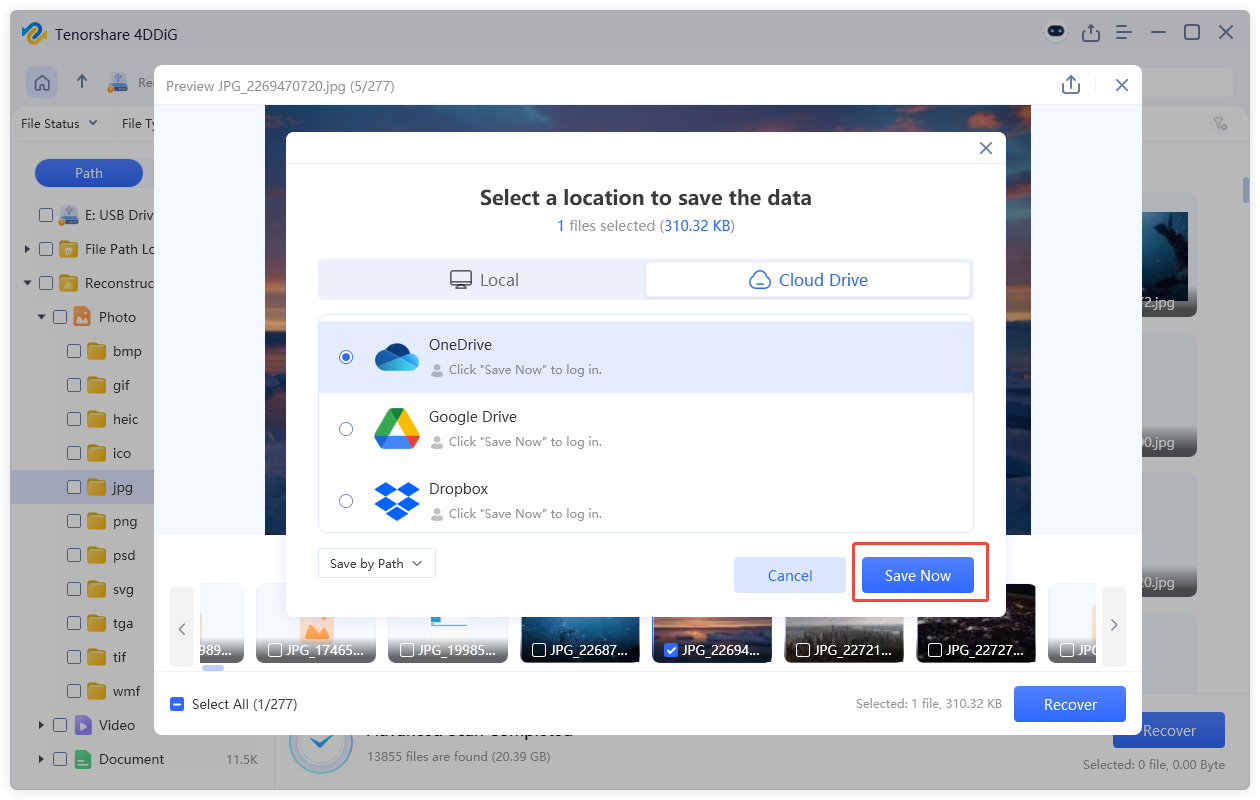Click the Save Now button
Viewport: 1260px width, 800px height.
coord(917,575)
